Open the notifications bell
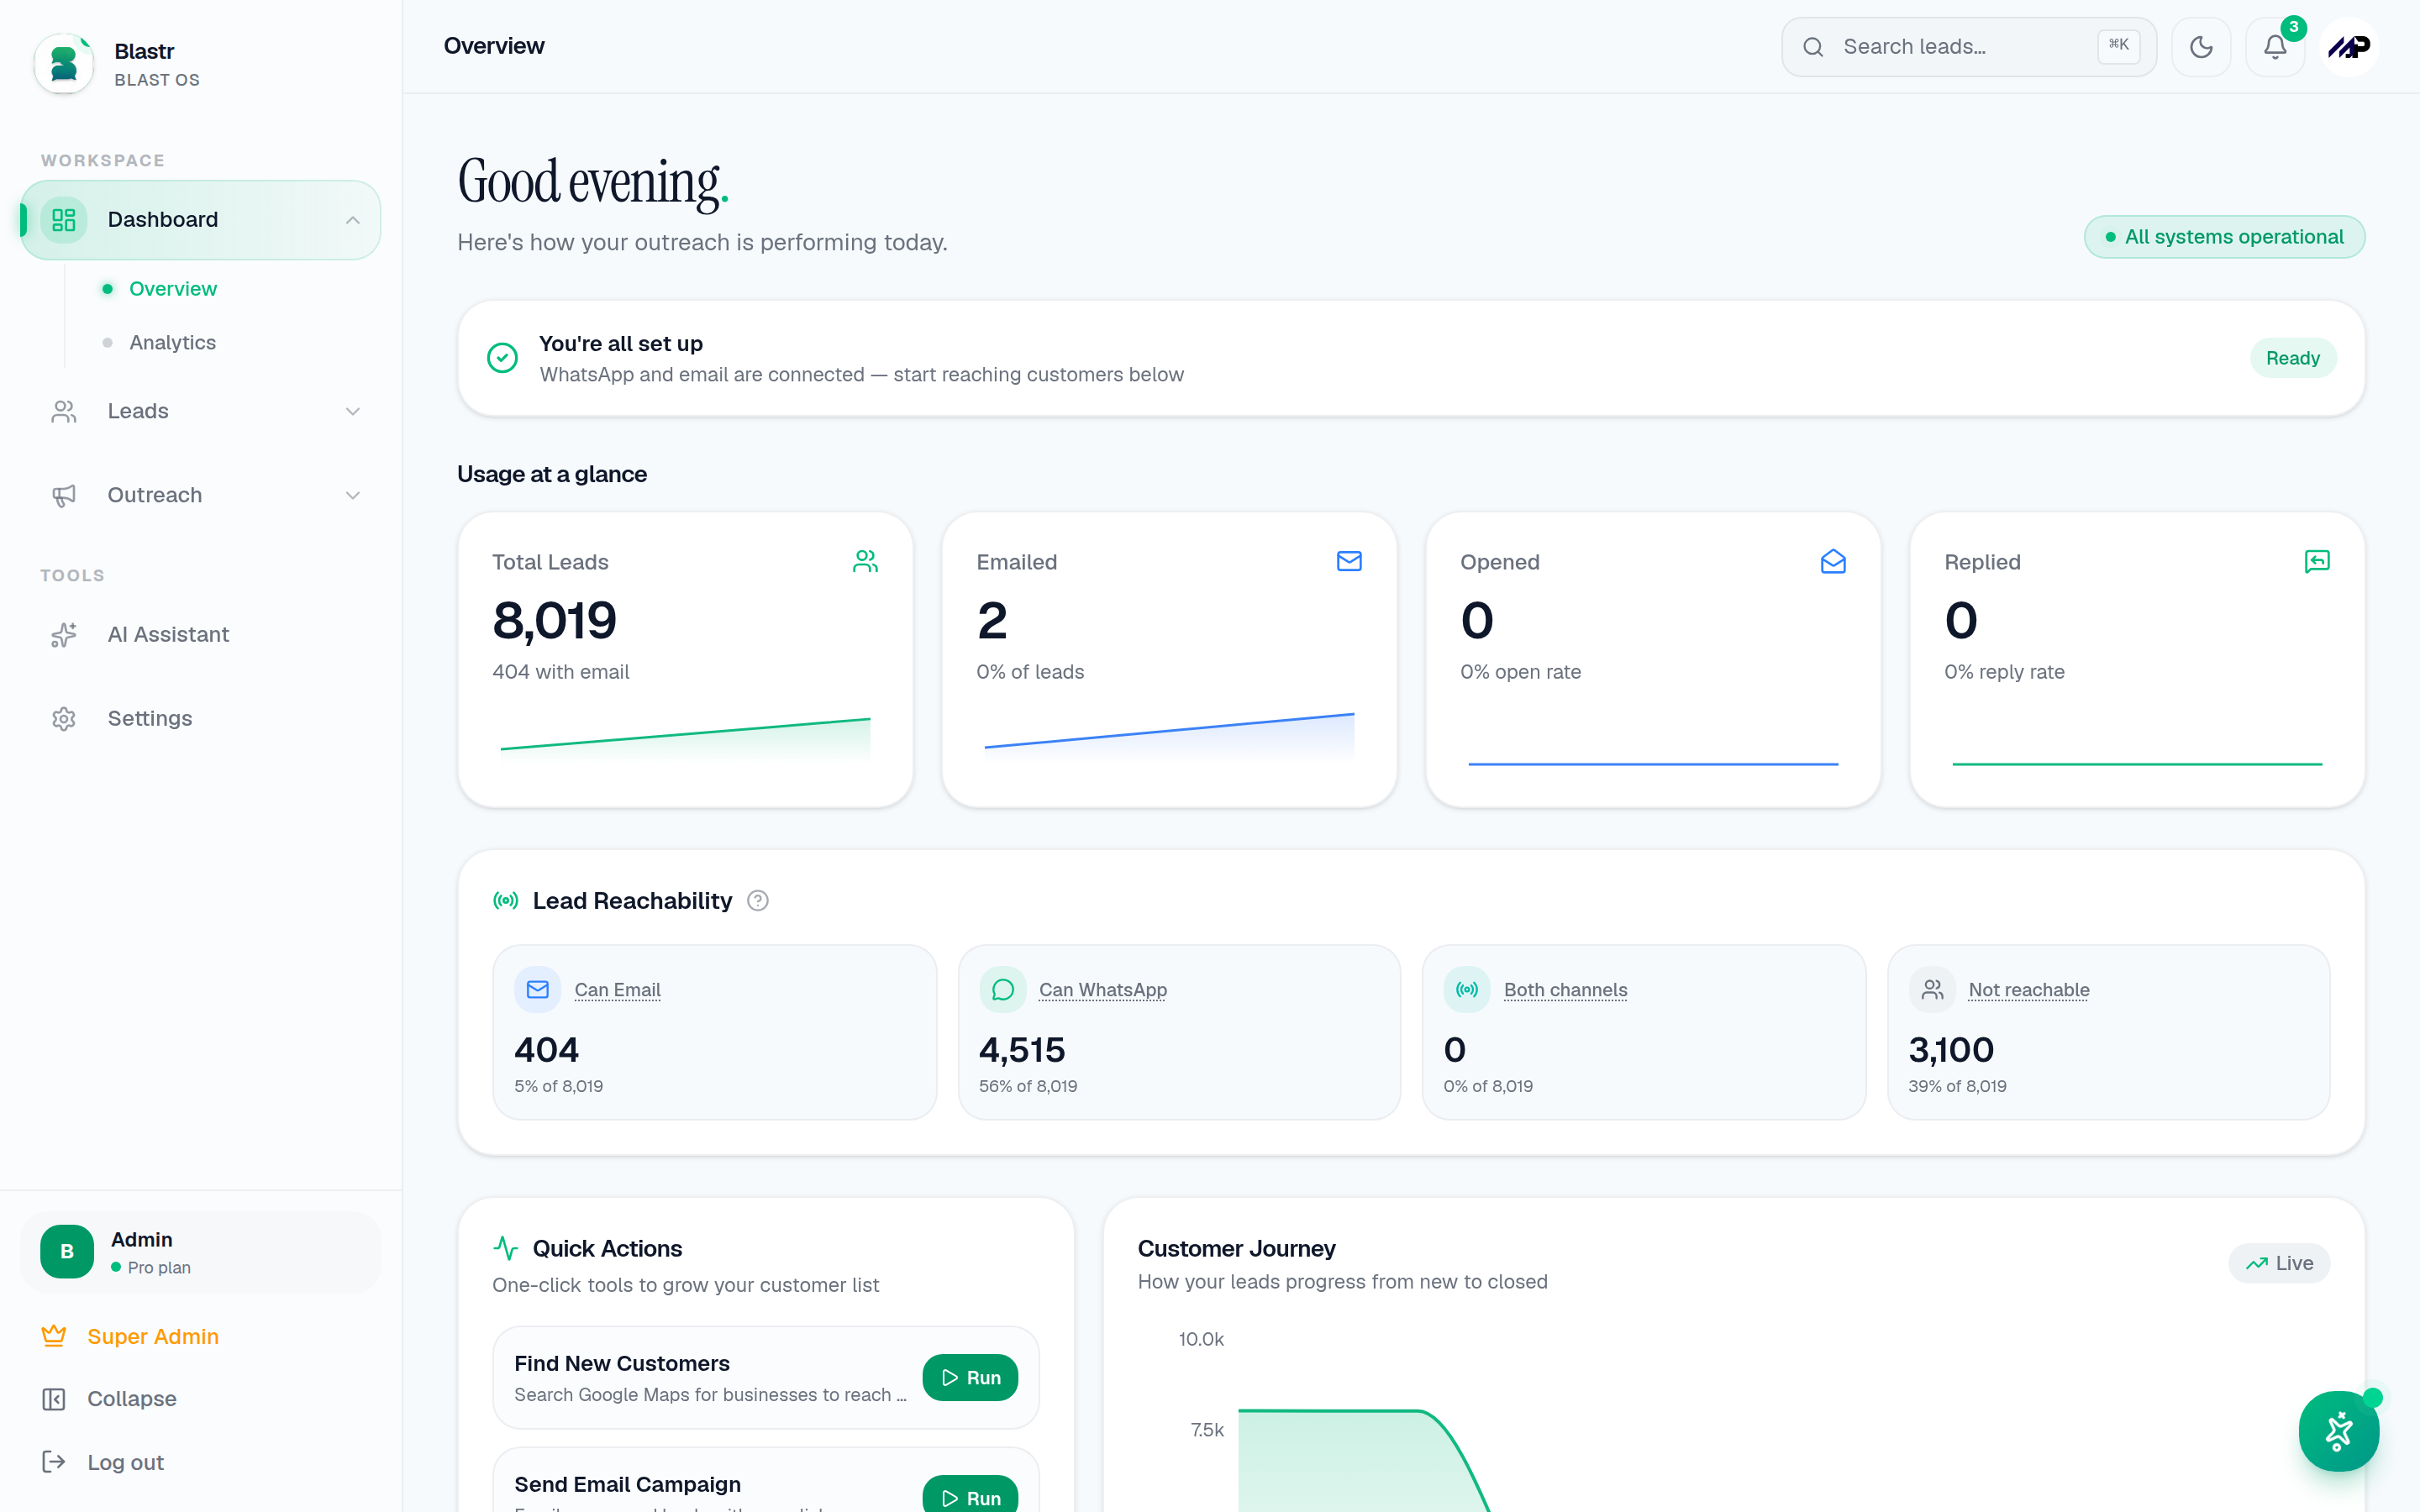The width and height of the screenshot is (2420, 1512). point(2275,47)
